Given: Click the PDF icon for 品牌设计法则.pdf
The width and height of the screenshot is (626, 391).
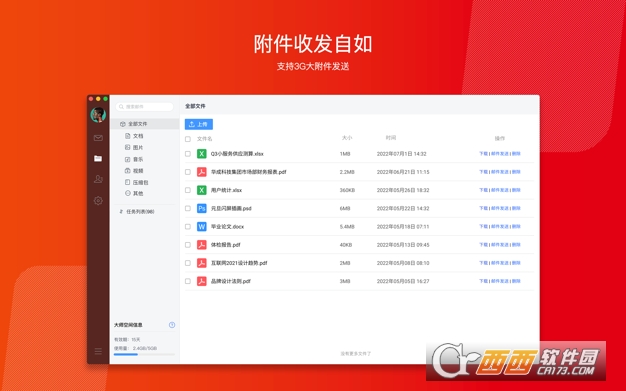Looking at the screenshot, I should coord(202,281).
